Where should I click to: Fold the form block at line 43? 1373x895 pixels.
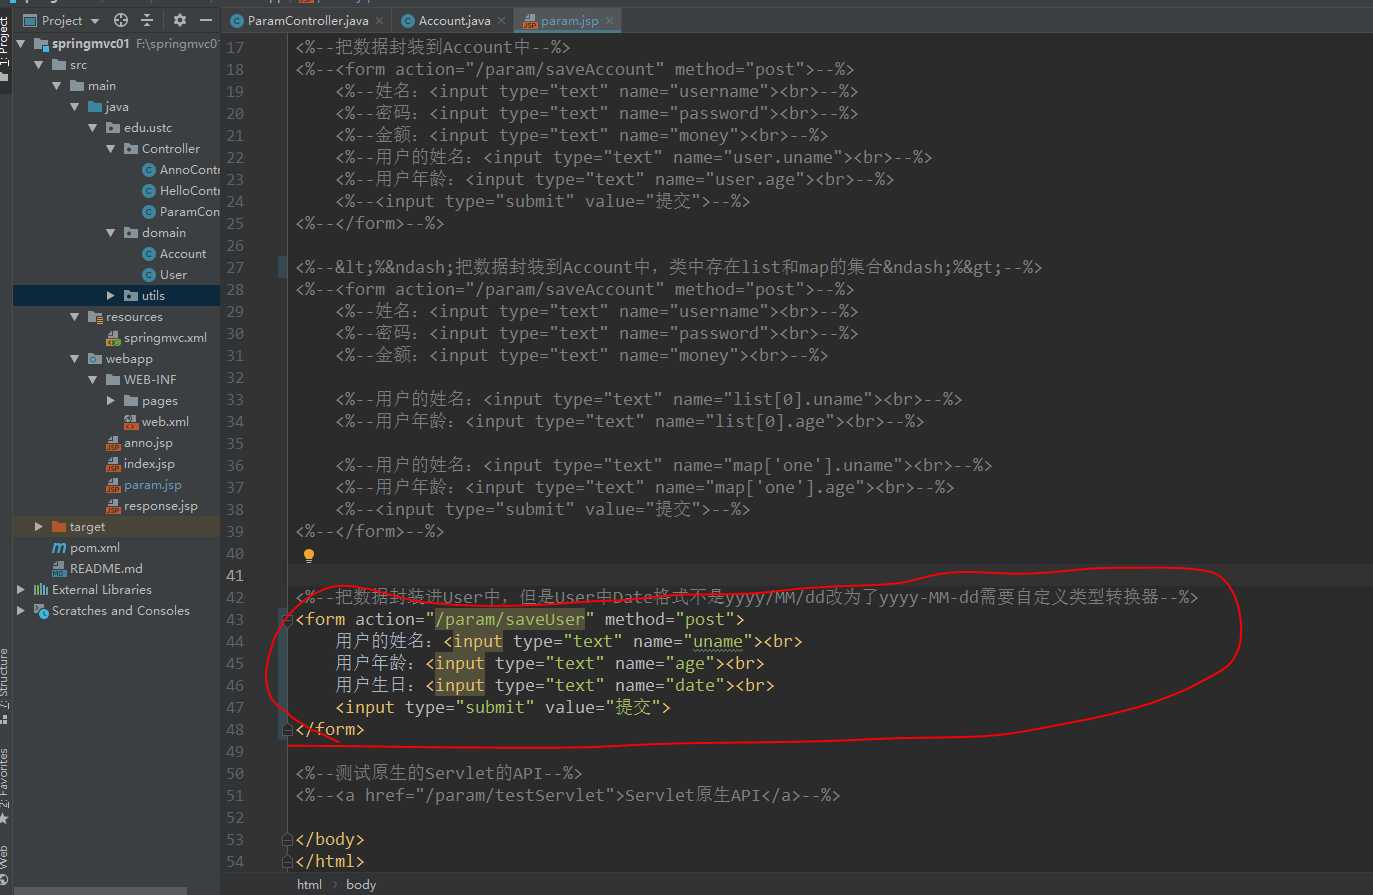point(288,620)
